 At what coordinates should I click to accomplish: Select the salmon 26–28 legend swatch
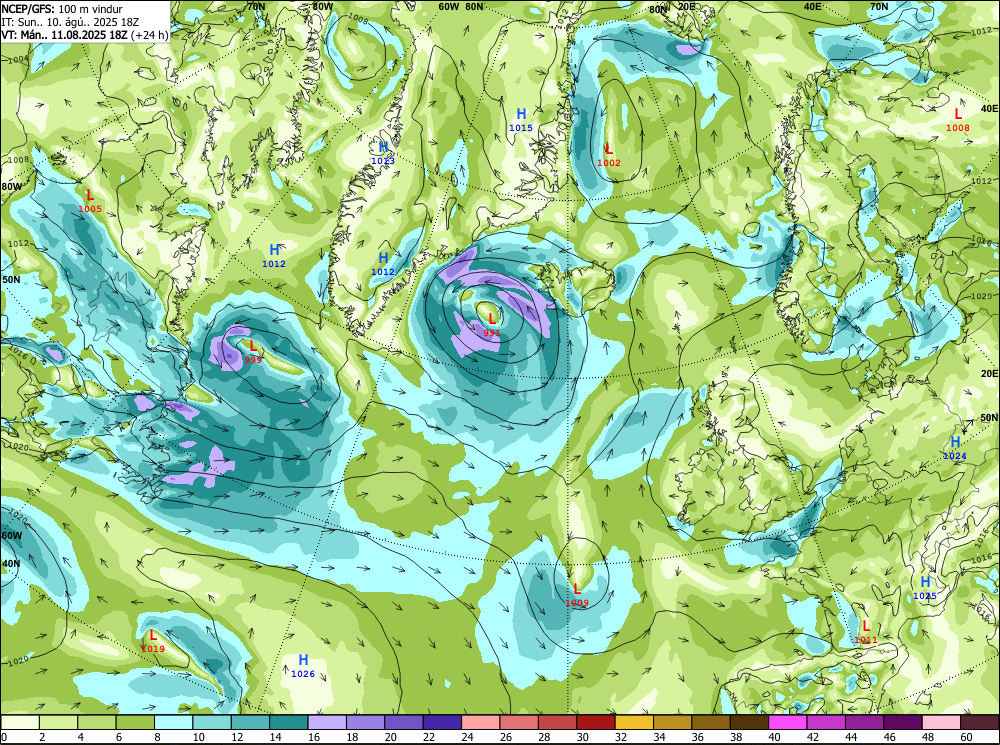[x=519, y=722]
